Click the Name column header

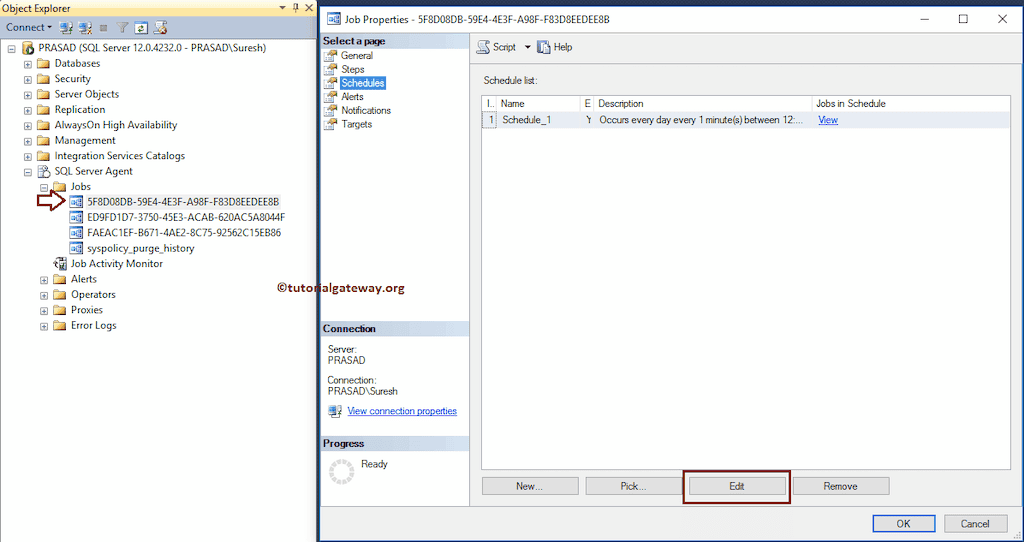click(539, 104)
